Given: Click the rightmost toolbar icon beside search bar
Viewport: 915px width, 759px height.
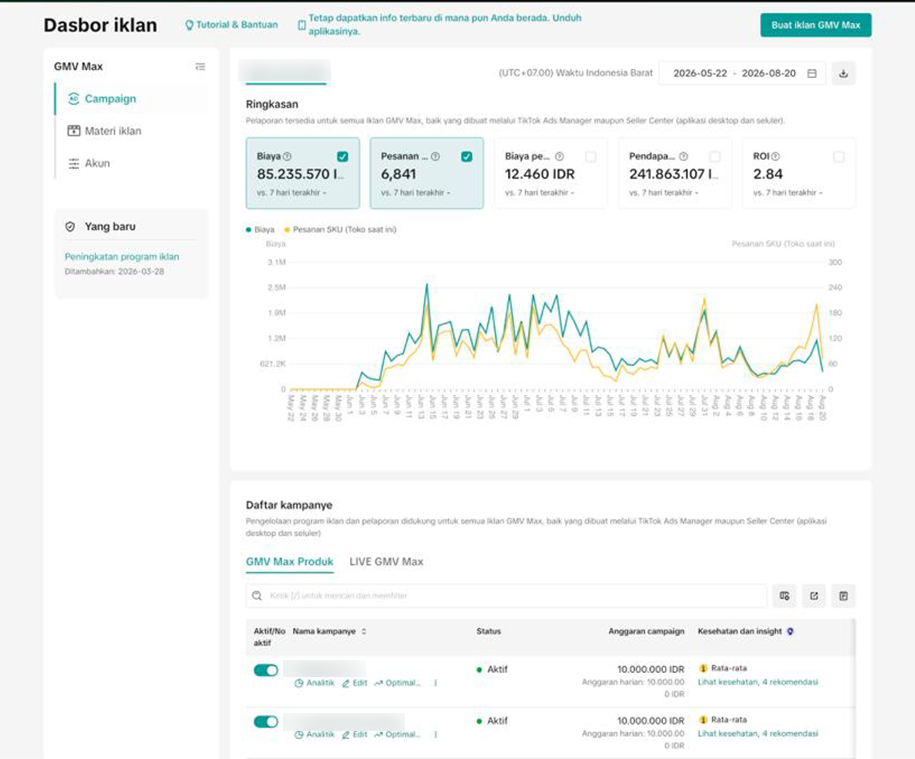Looking at the screenshot, I should tap(843, 596).
